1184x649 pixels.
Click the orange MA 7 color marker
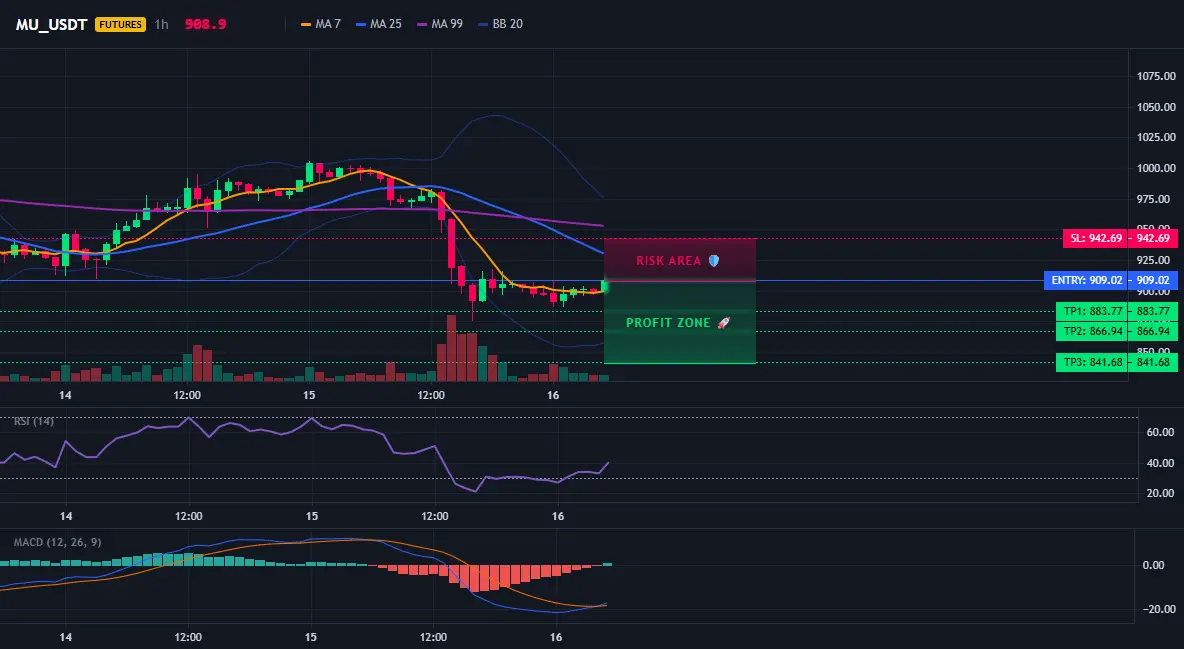click(306, 24)
